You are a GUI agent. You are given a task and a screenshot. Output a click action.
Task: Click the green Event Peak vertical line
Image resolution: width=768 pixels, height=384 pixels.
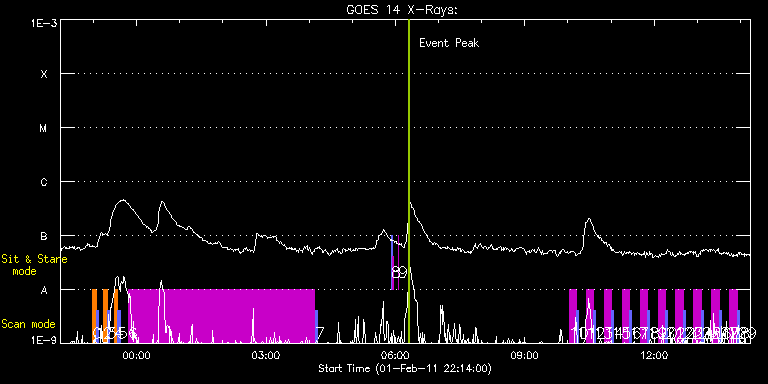click(x=409, y=181)
